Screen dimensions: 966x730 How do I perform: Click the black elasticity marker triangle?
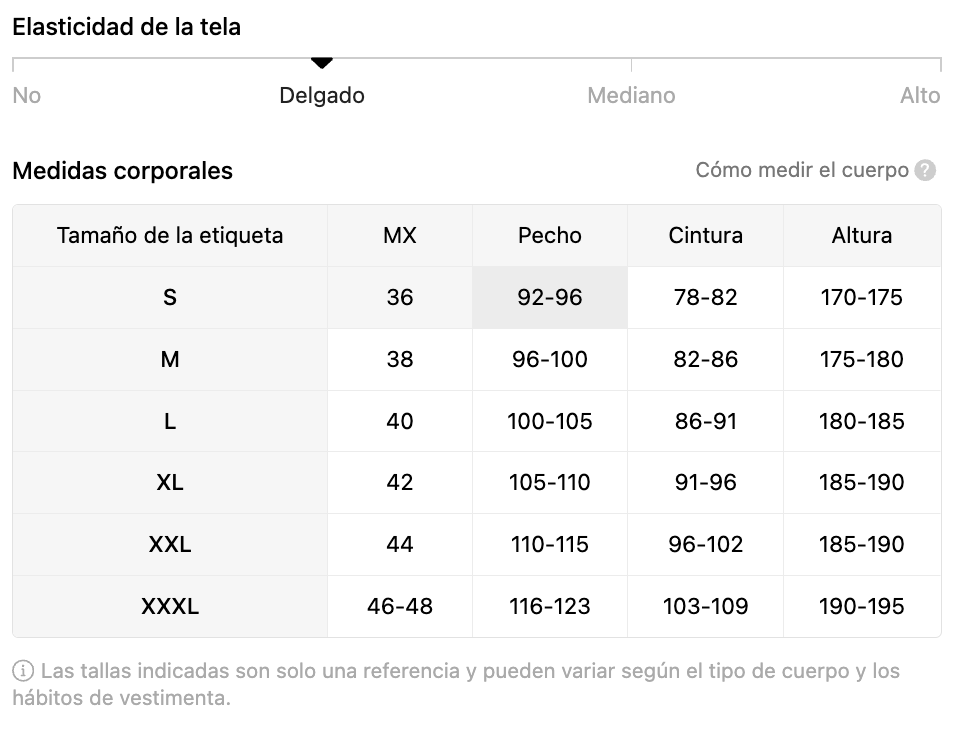322,62
